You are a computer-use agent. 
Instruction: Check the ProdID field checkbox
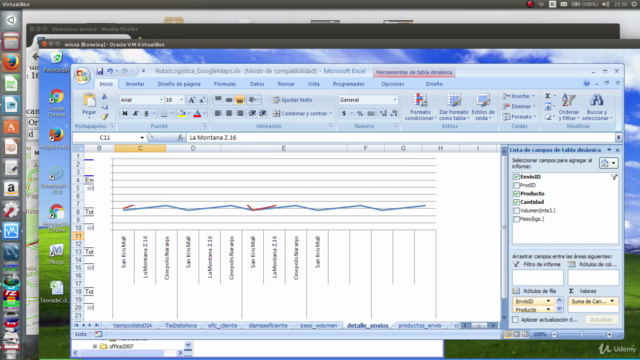[516, 185]
